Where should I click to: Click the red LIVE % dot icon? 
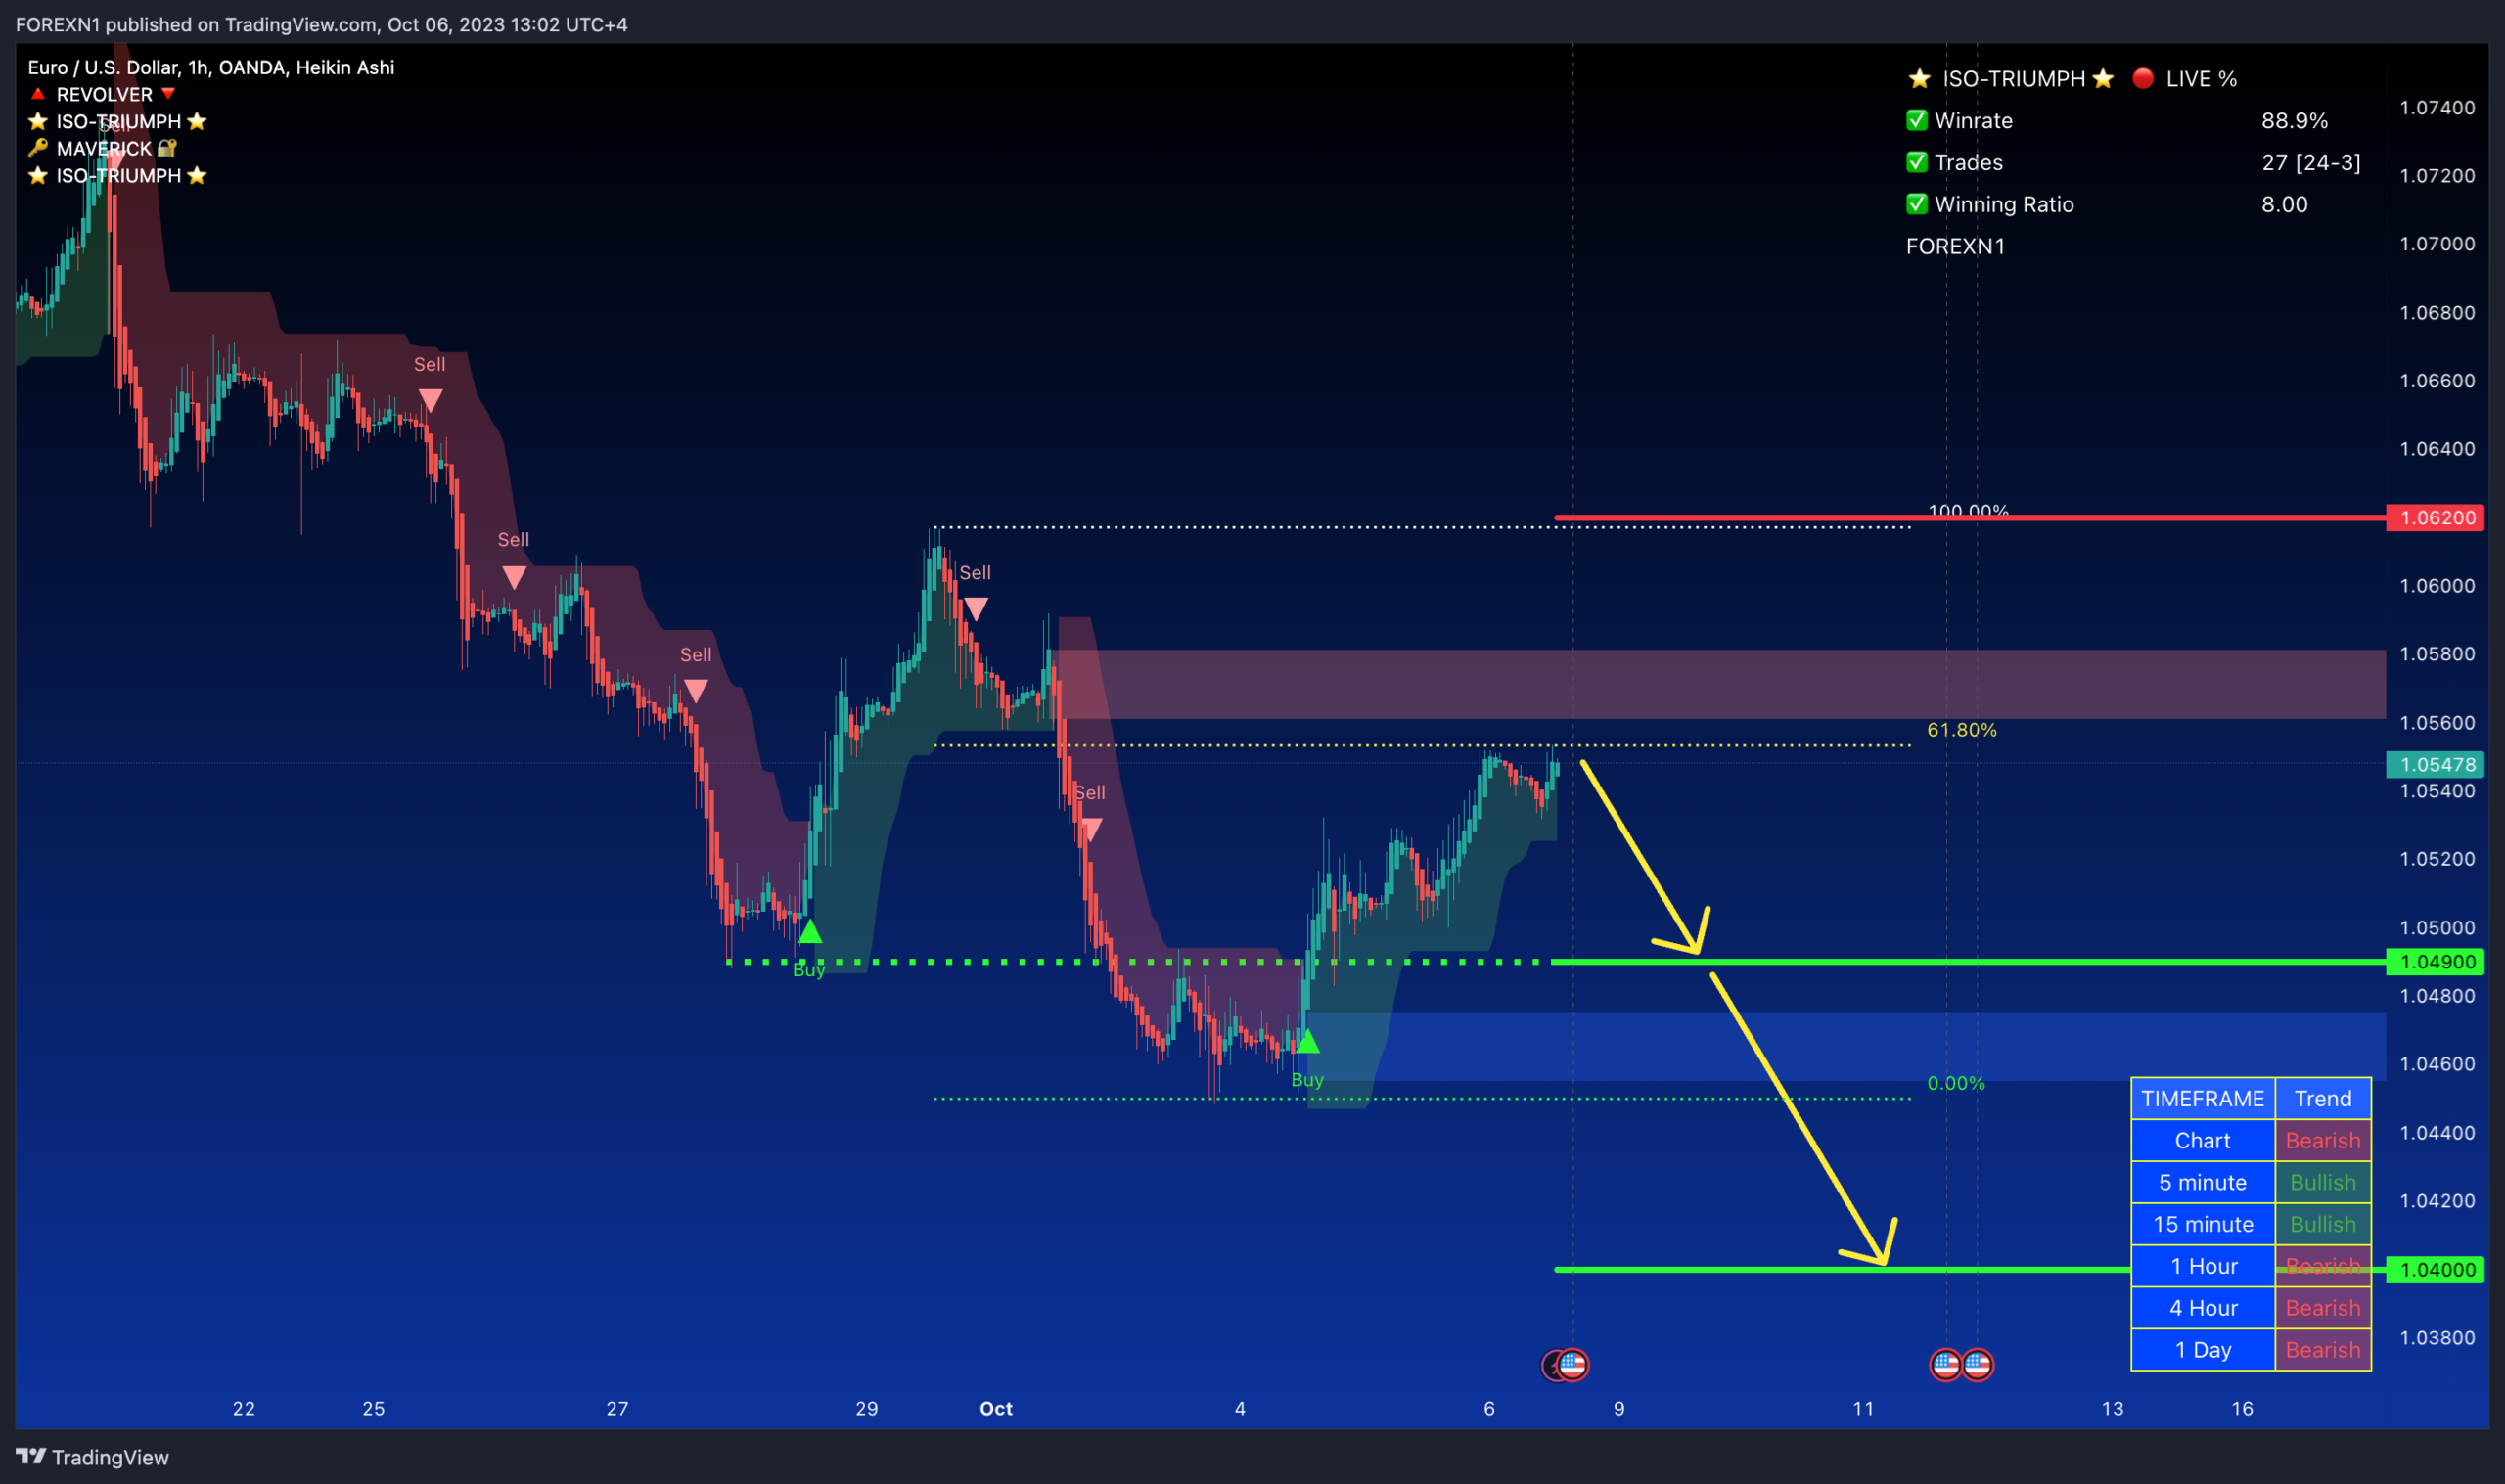click(2145, 79)
